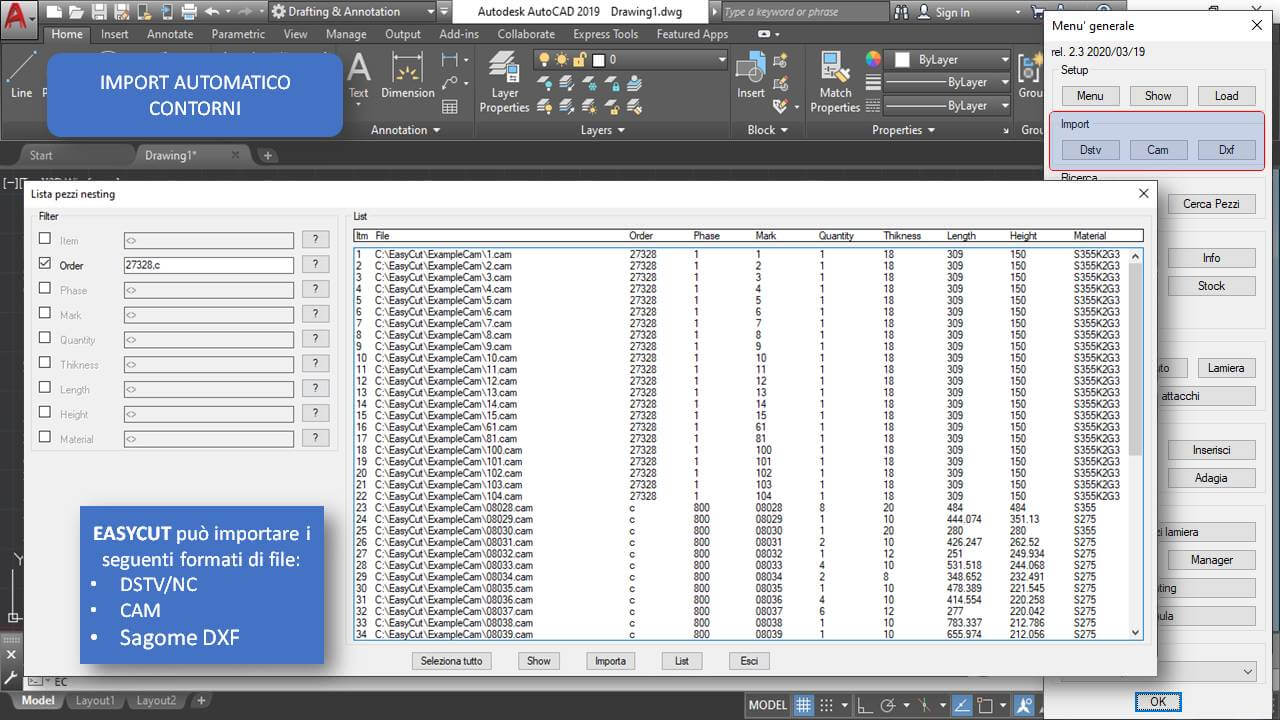Toggle ortho mode in status bar
This screenshot has height=720, width=1280.
(866, 705)
